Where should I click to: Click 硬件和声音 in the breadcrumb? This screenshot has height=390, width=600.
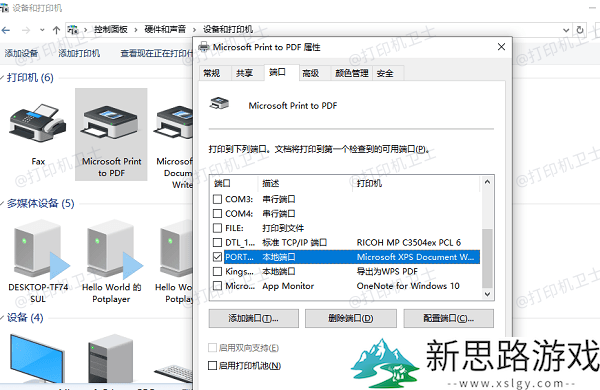point(165,29)
